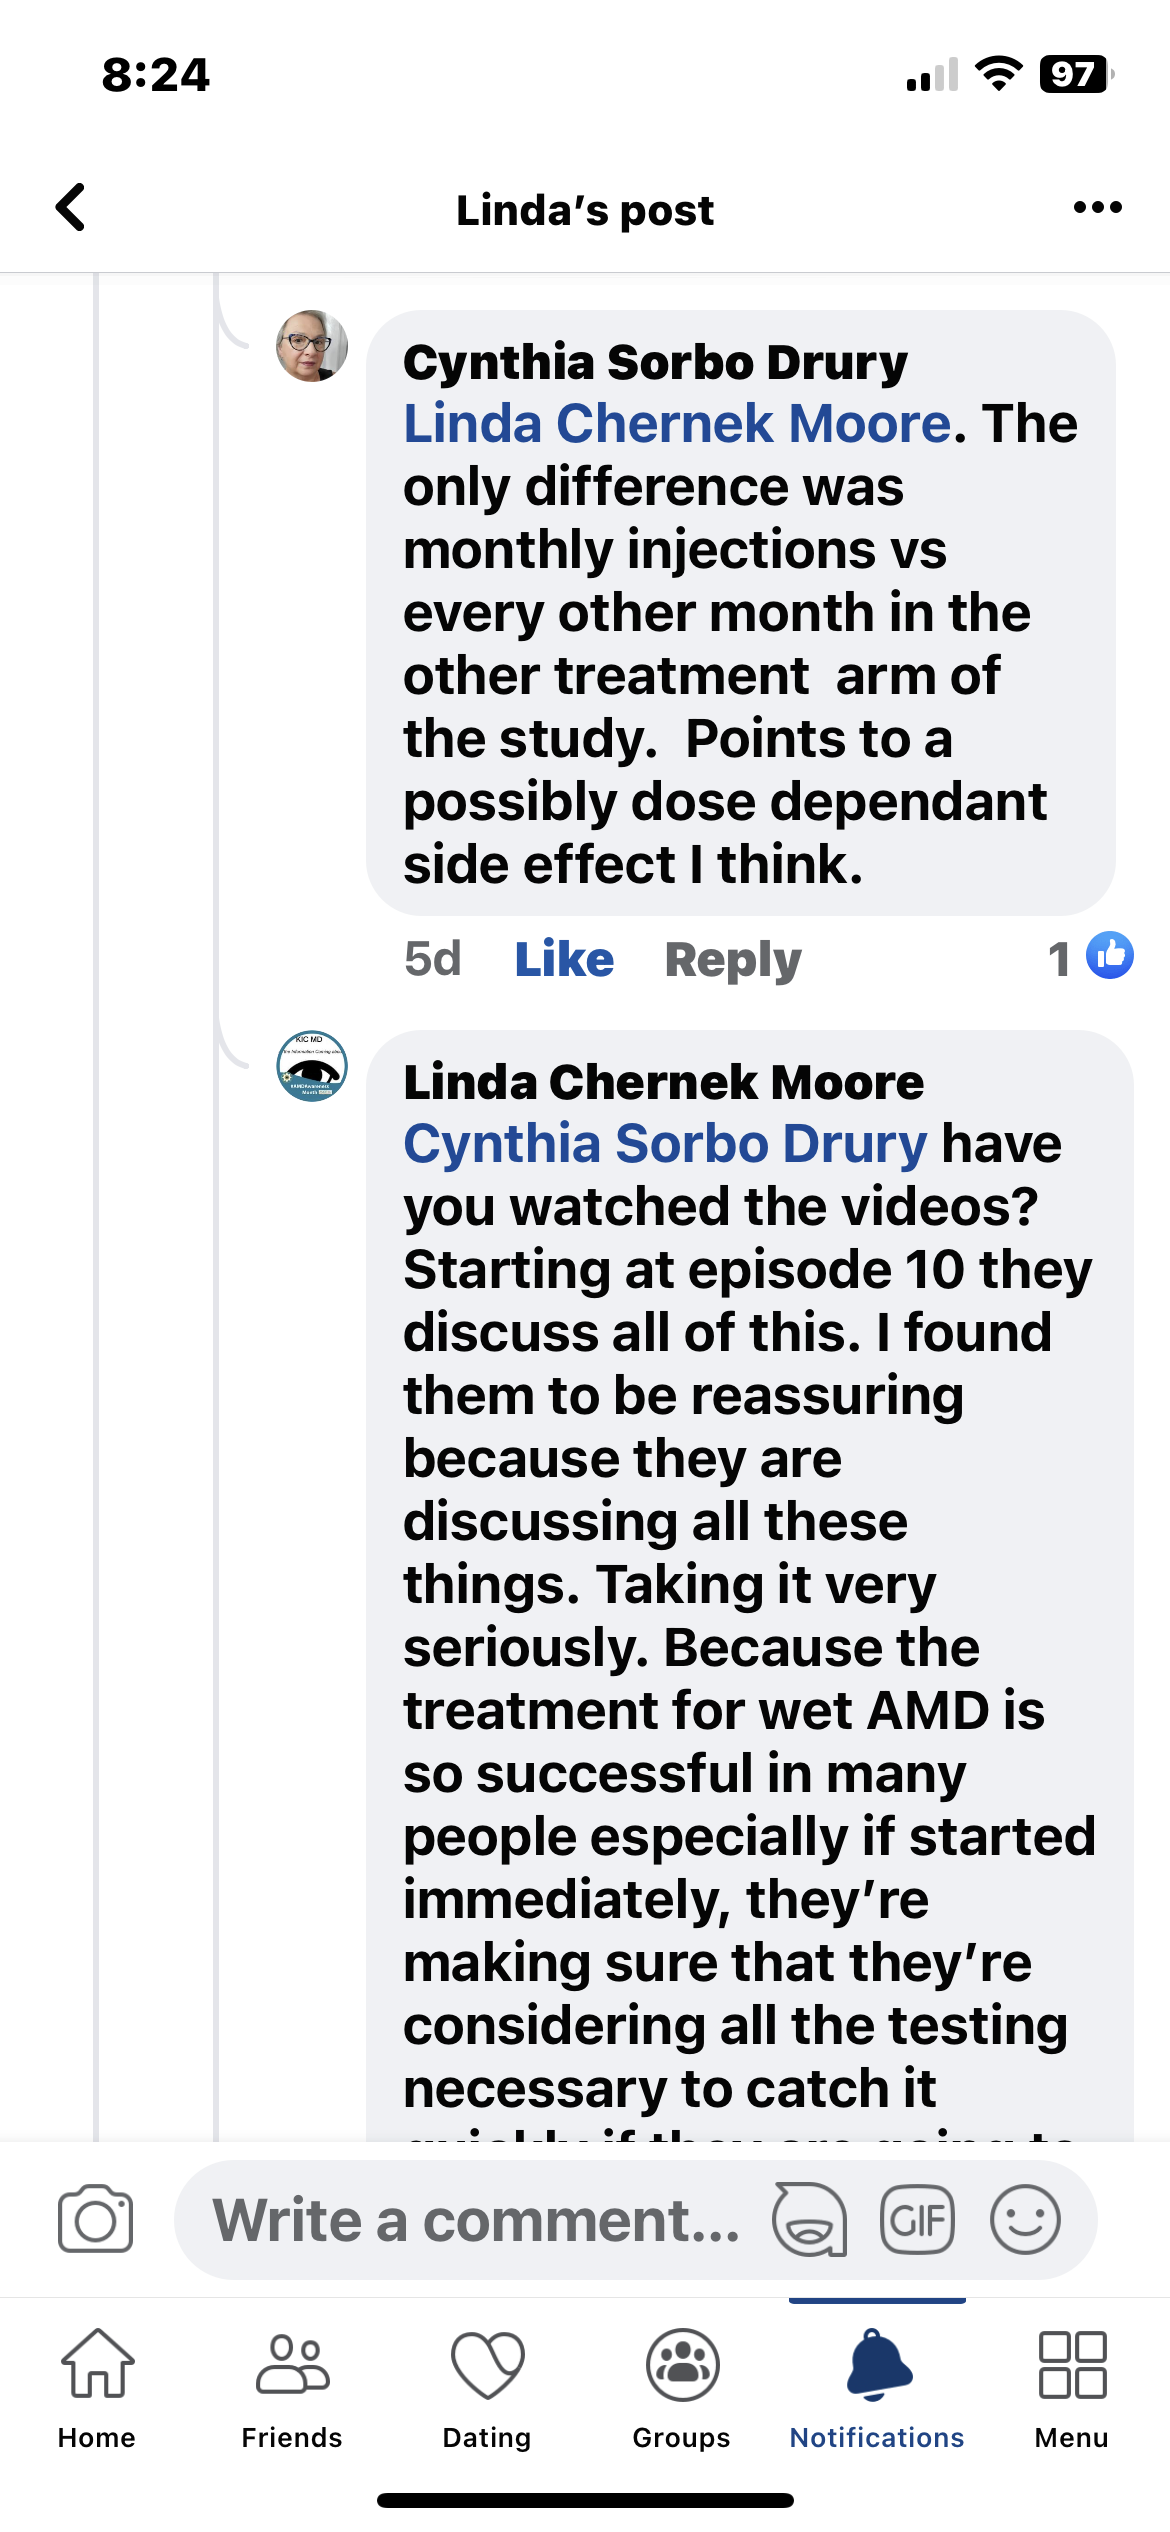Screen dimensions: 1170x2532
Task: Tap the Write a comment field
Action: coord(475,2219)
